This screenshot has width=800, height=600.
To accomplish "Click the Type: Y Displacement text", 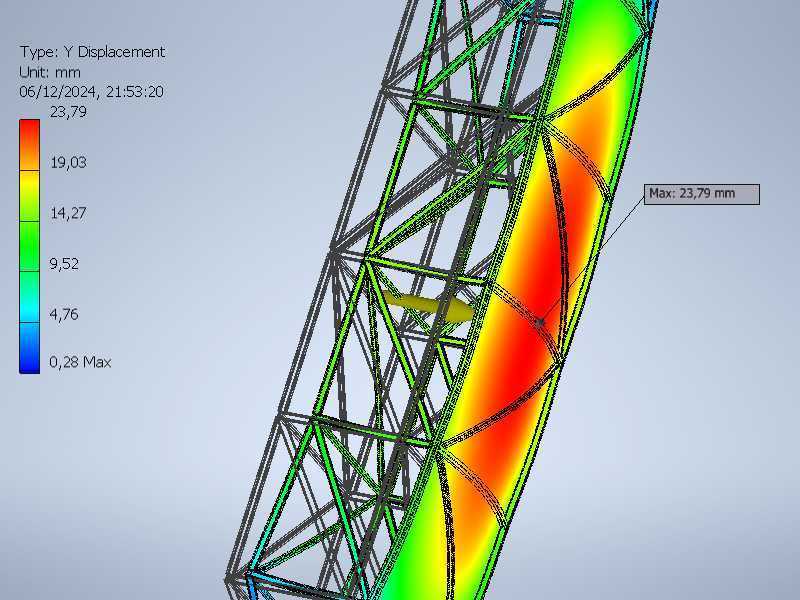I will coord(92,52).
